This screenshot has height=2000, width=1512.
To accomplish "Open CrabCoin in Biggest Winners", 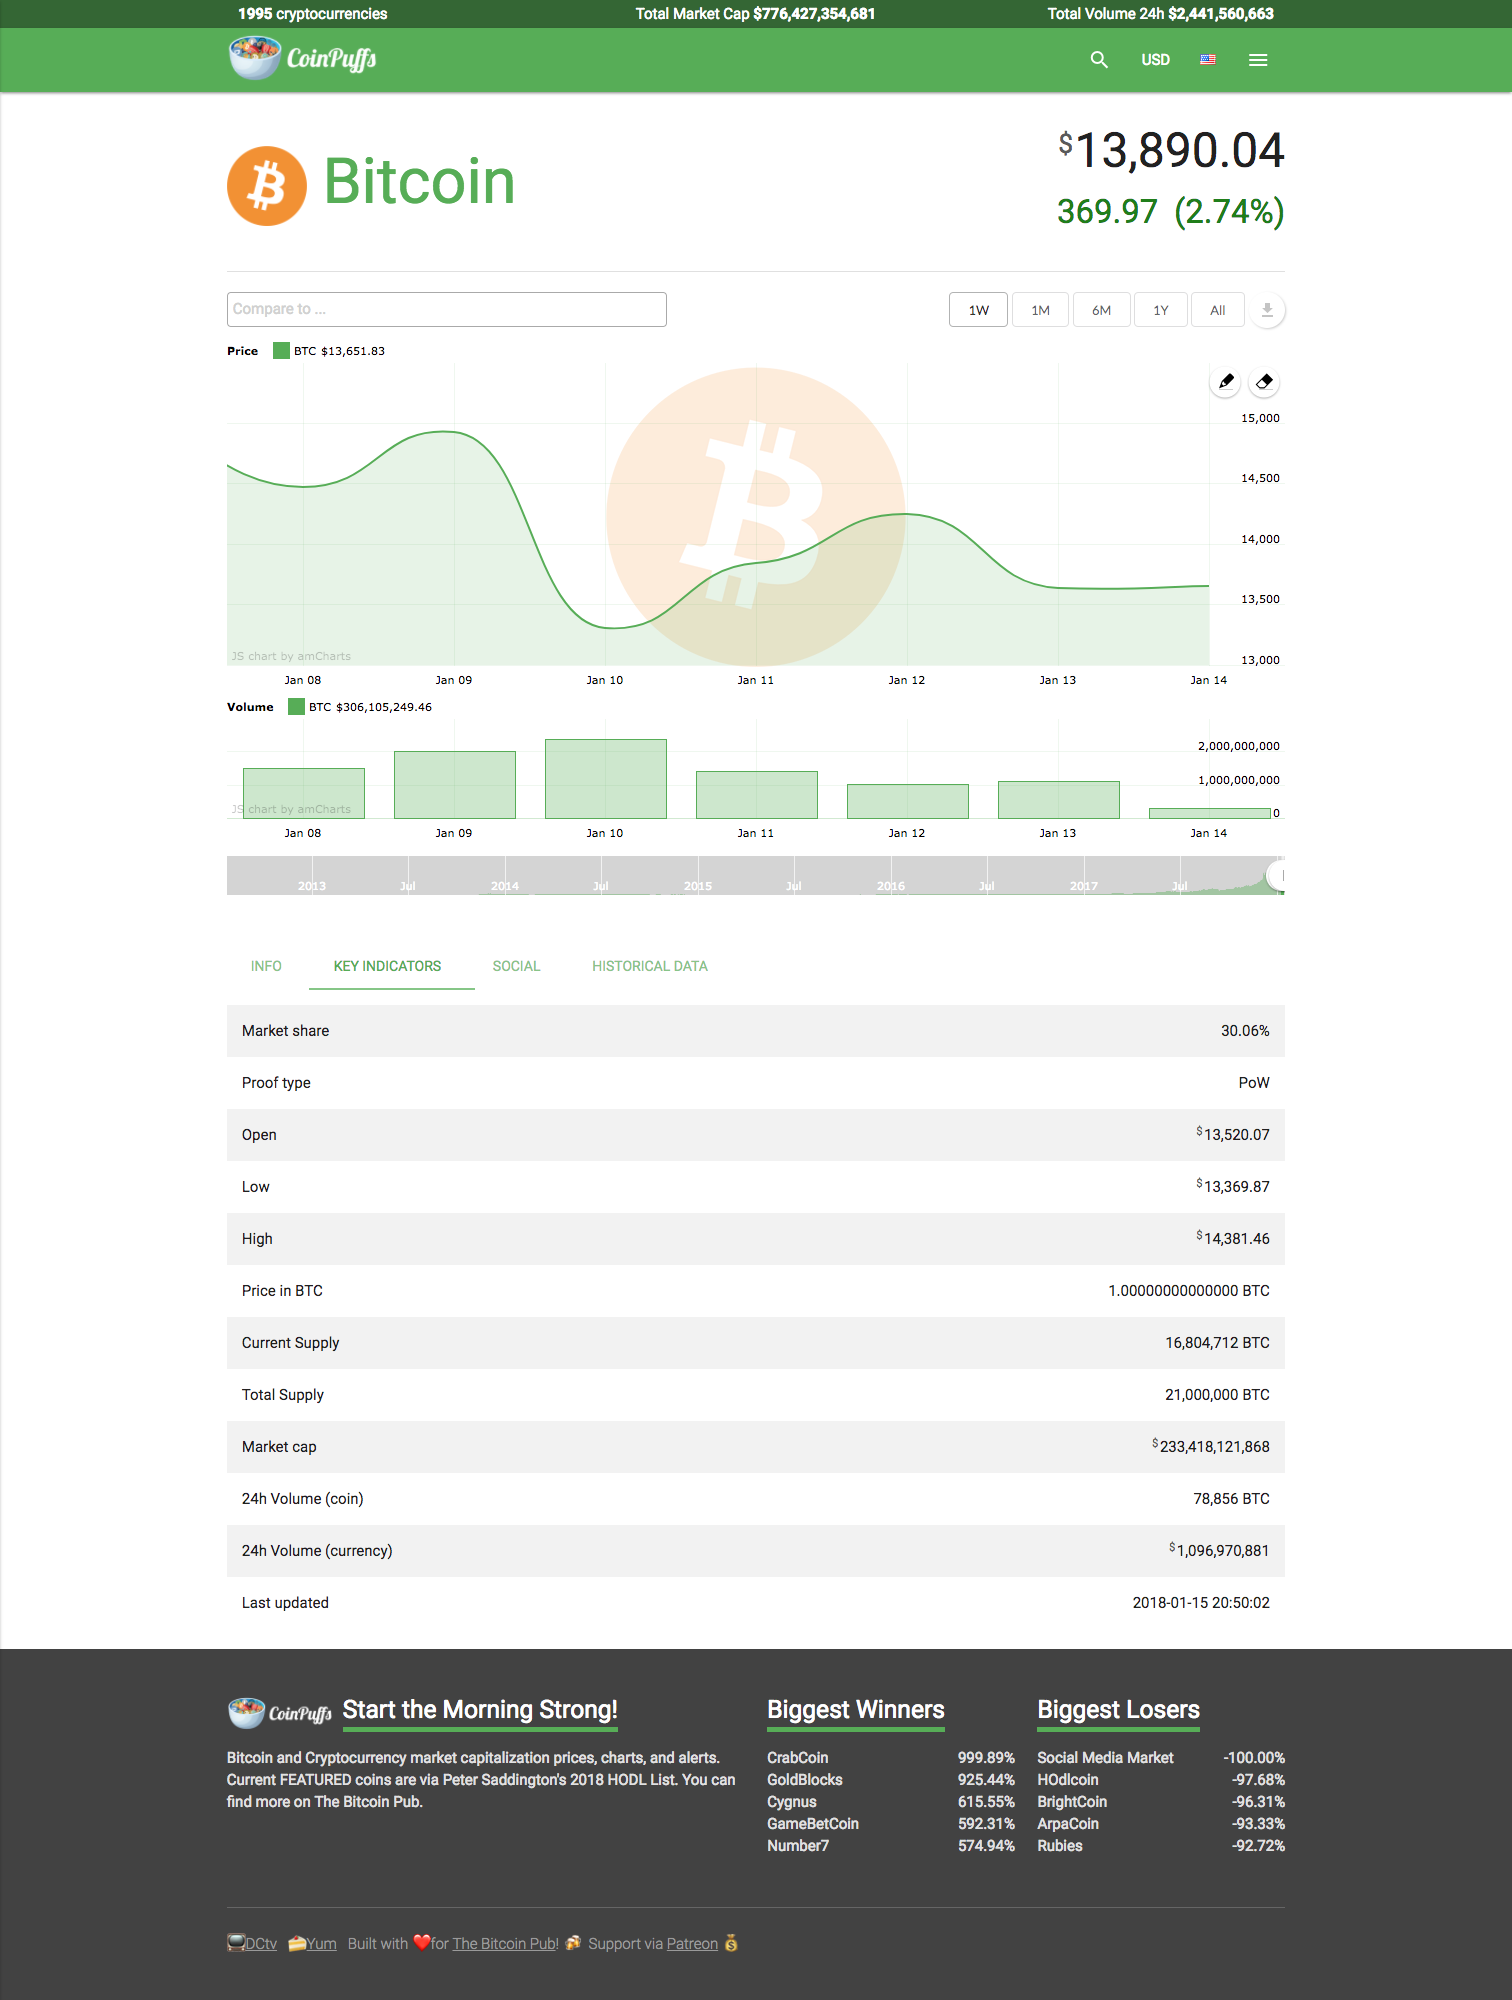I will coord(797,1758).
